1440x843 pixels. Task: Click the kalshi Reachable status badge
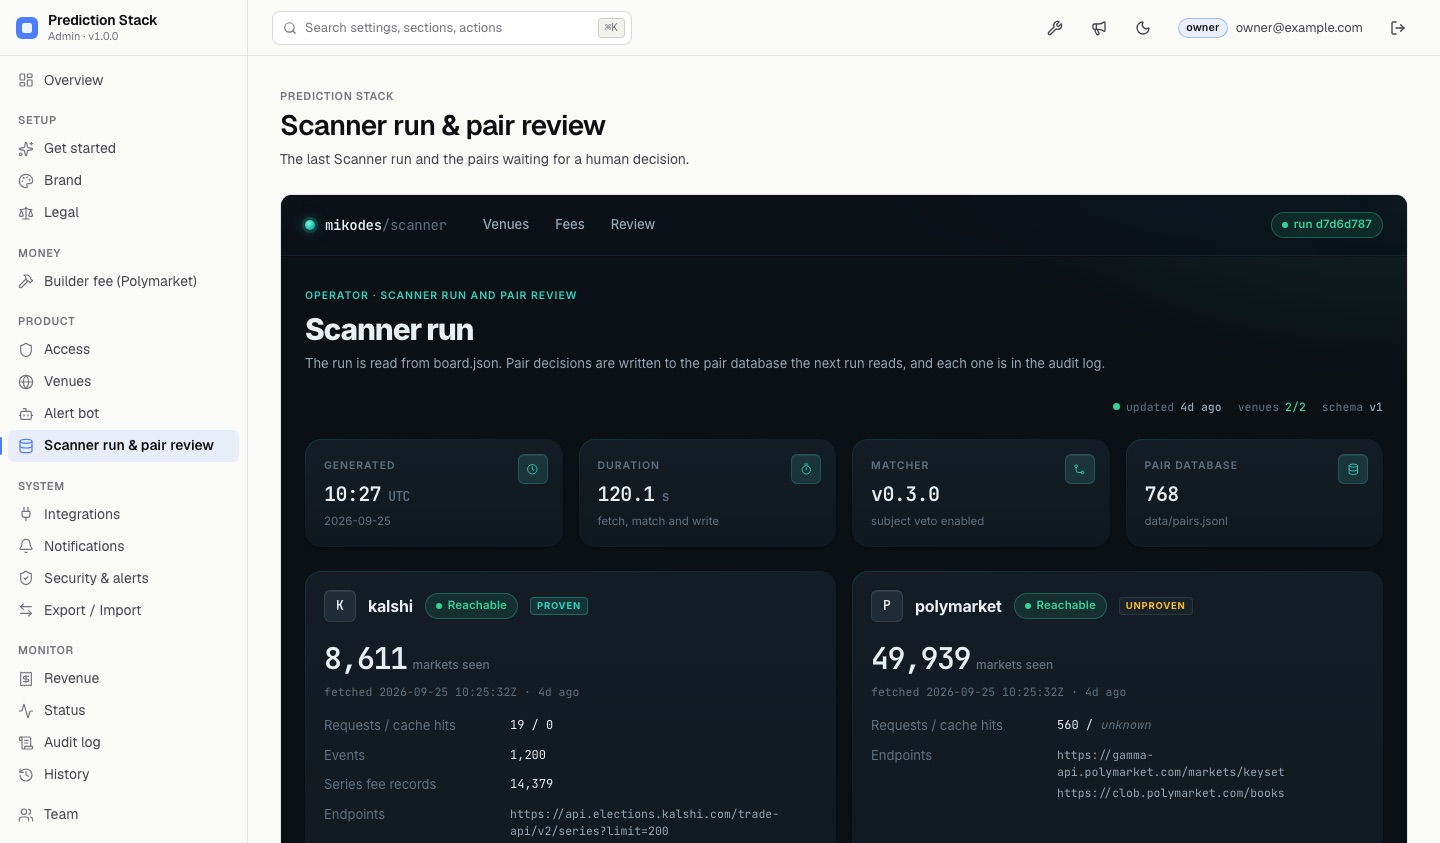(471, 606)
